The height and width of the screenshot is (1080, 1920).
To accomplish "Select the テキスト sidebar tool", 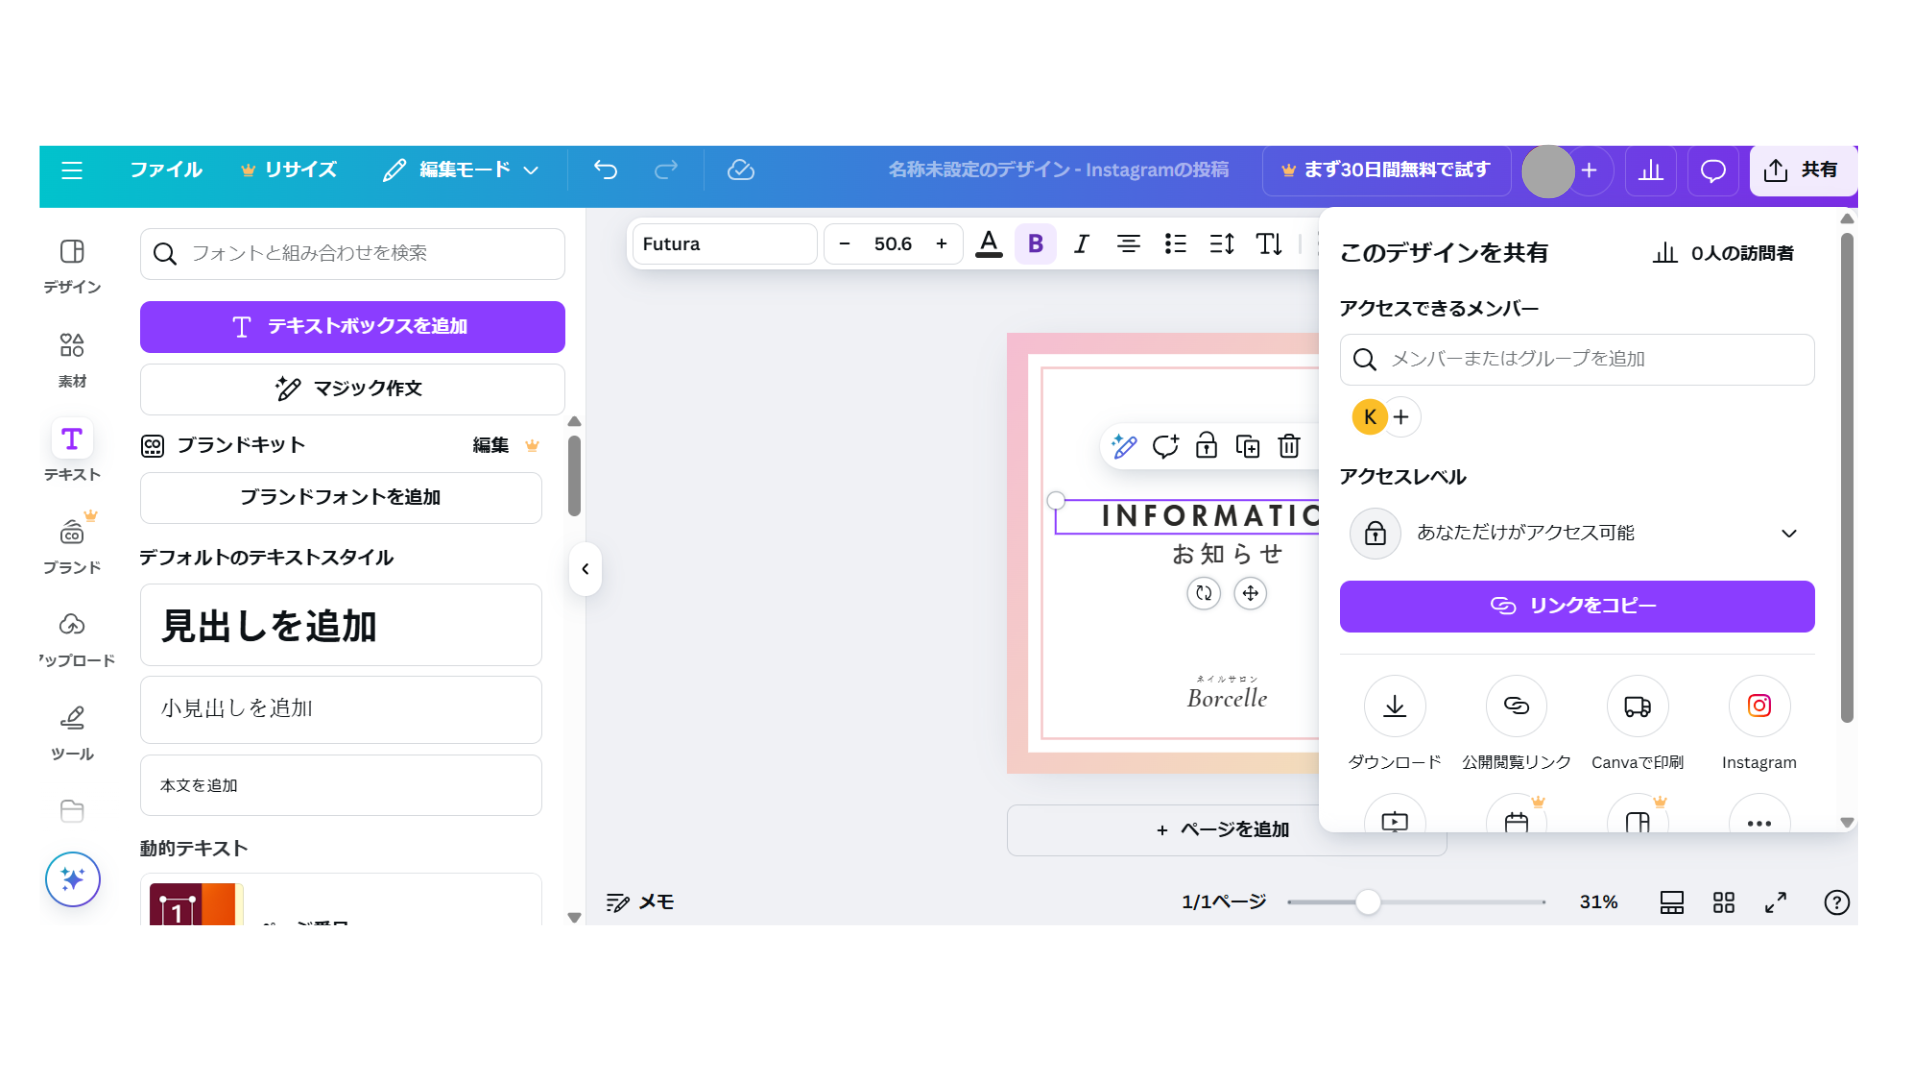I will pos(72,450).
